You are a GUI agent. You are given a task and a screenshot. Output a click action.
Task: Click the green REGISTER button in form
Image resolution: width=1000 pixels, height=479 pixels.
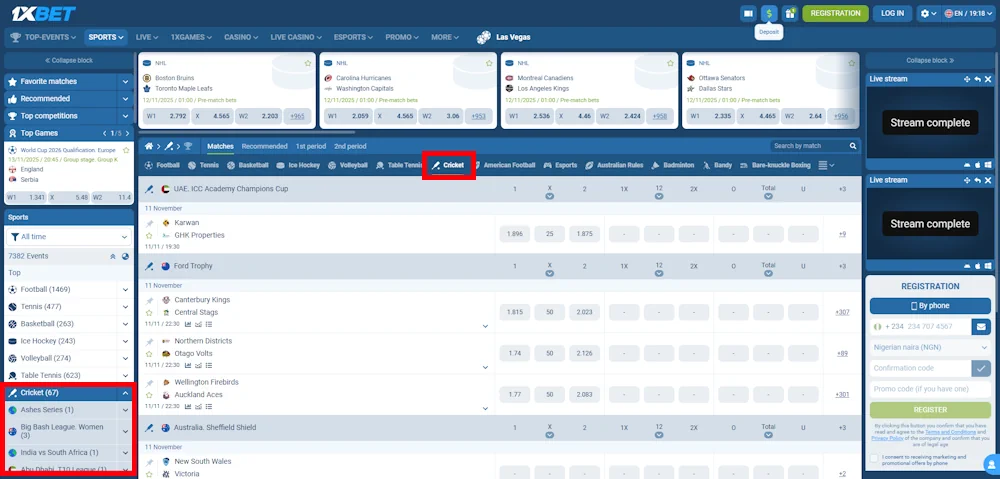(x=930, y=409)
